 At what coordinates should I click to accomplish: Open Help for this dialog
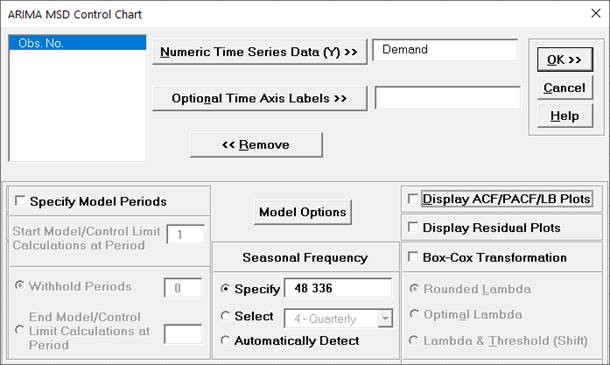564,116
